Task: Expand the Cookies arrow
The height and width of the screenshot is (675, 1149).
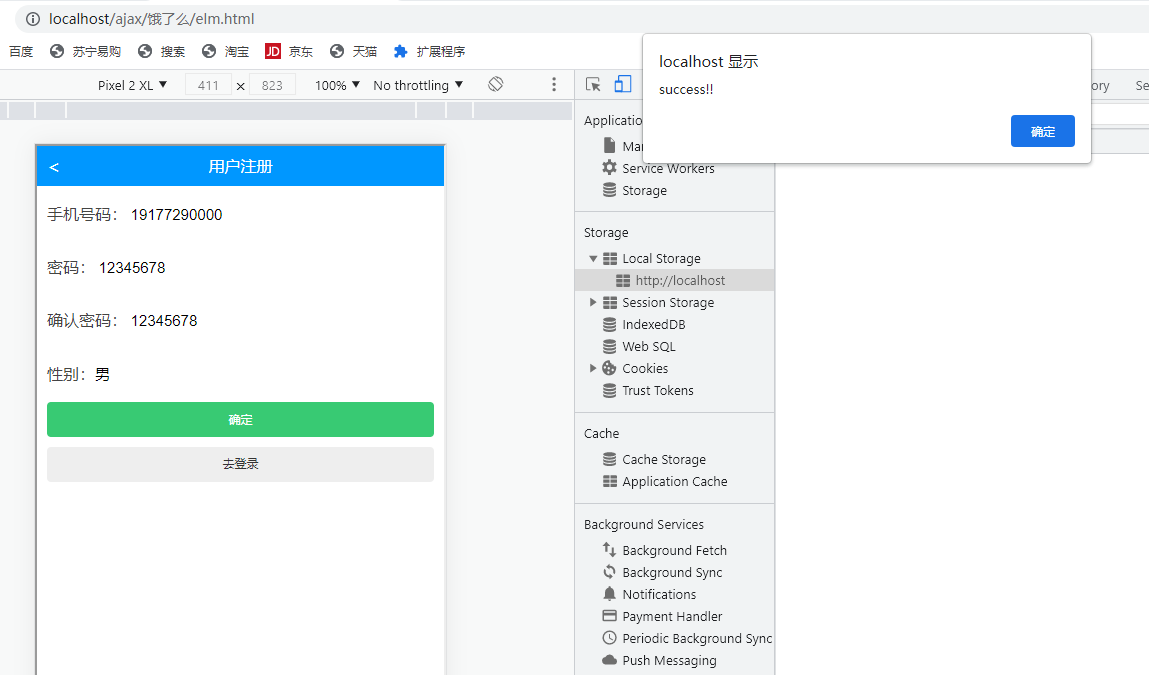Action: point(593,368)
